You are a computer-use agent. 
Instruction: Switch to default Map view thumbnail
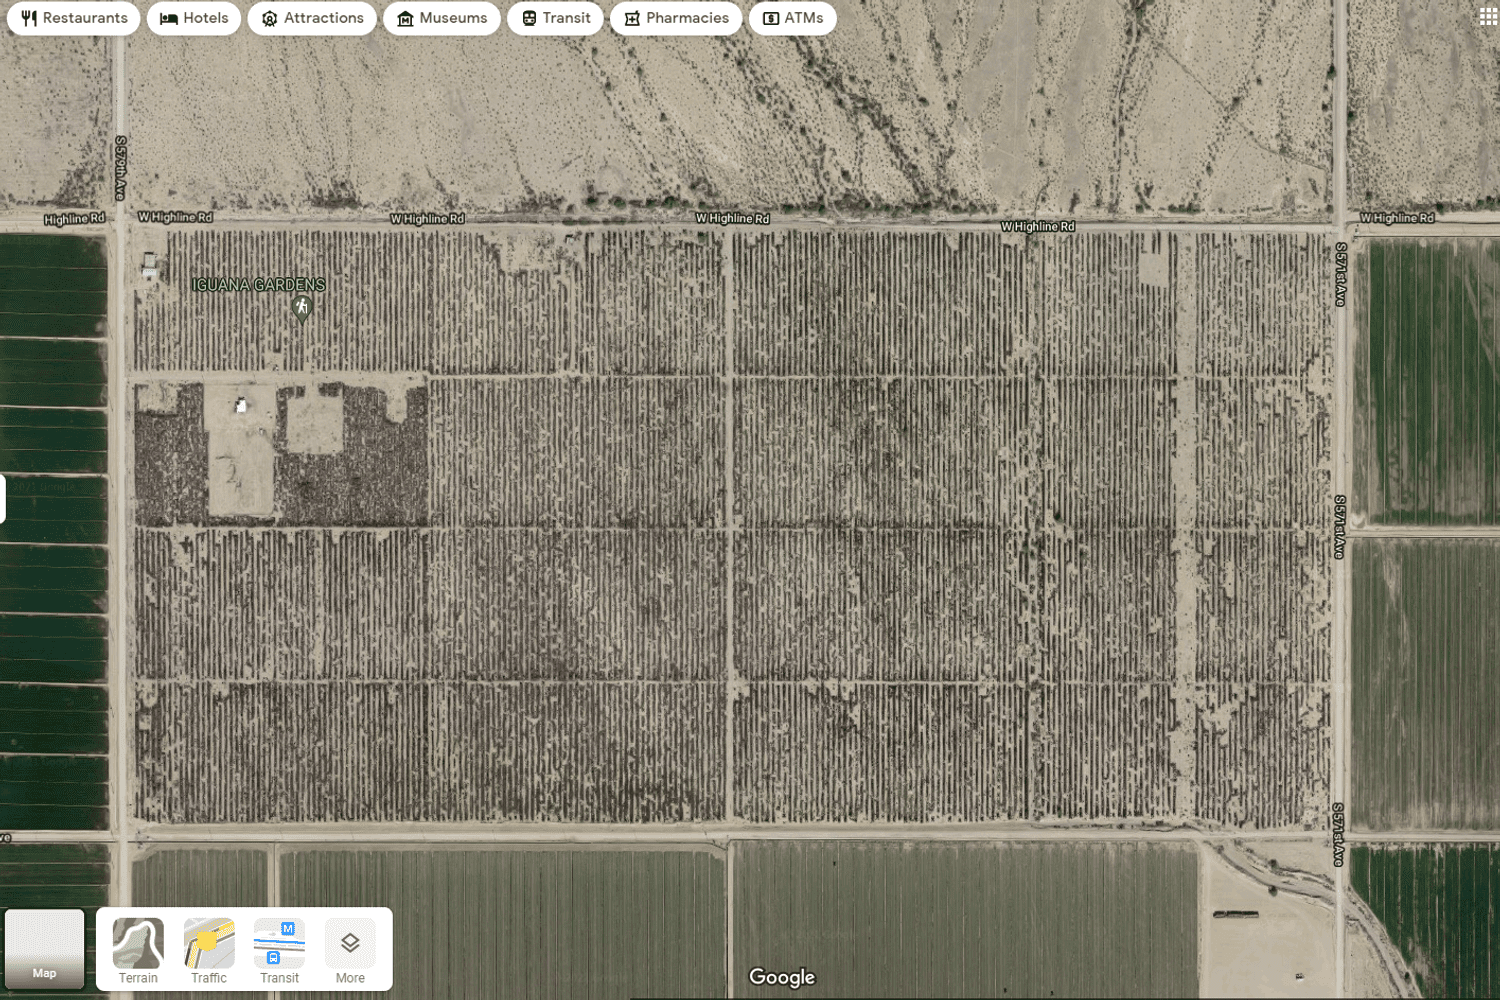point(44,949)
